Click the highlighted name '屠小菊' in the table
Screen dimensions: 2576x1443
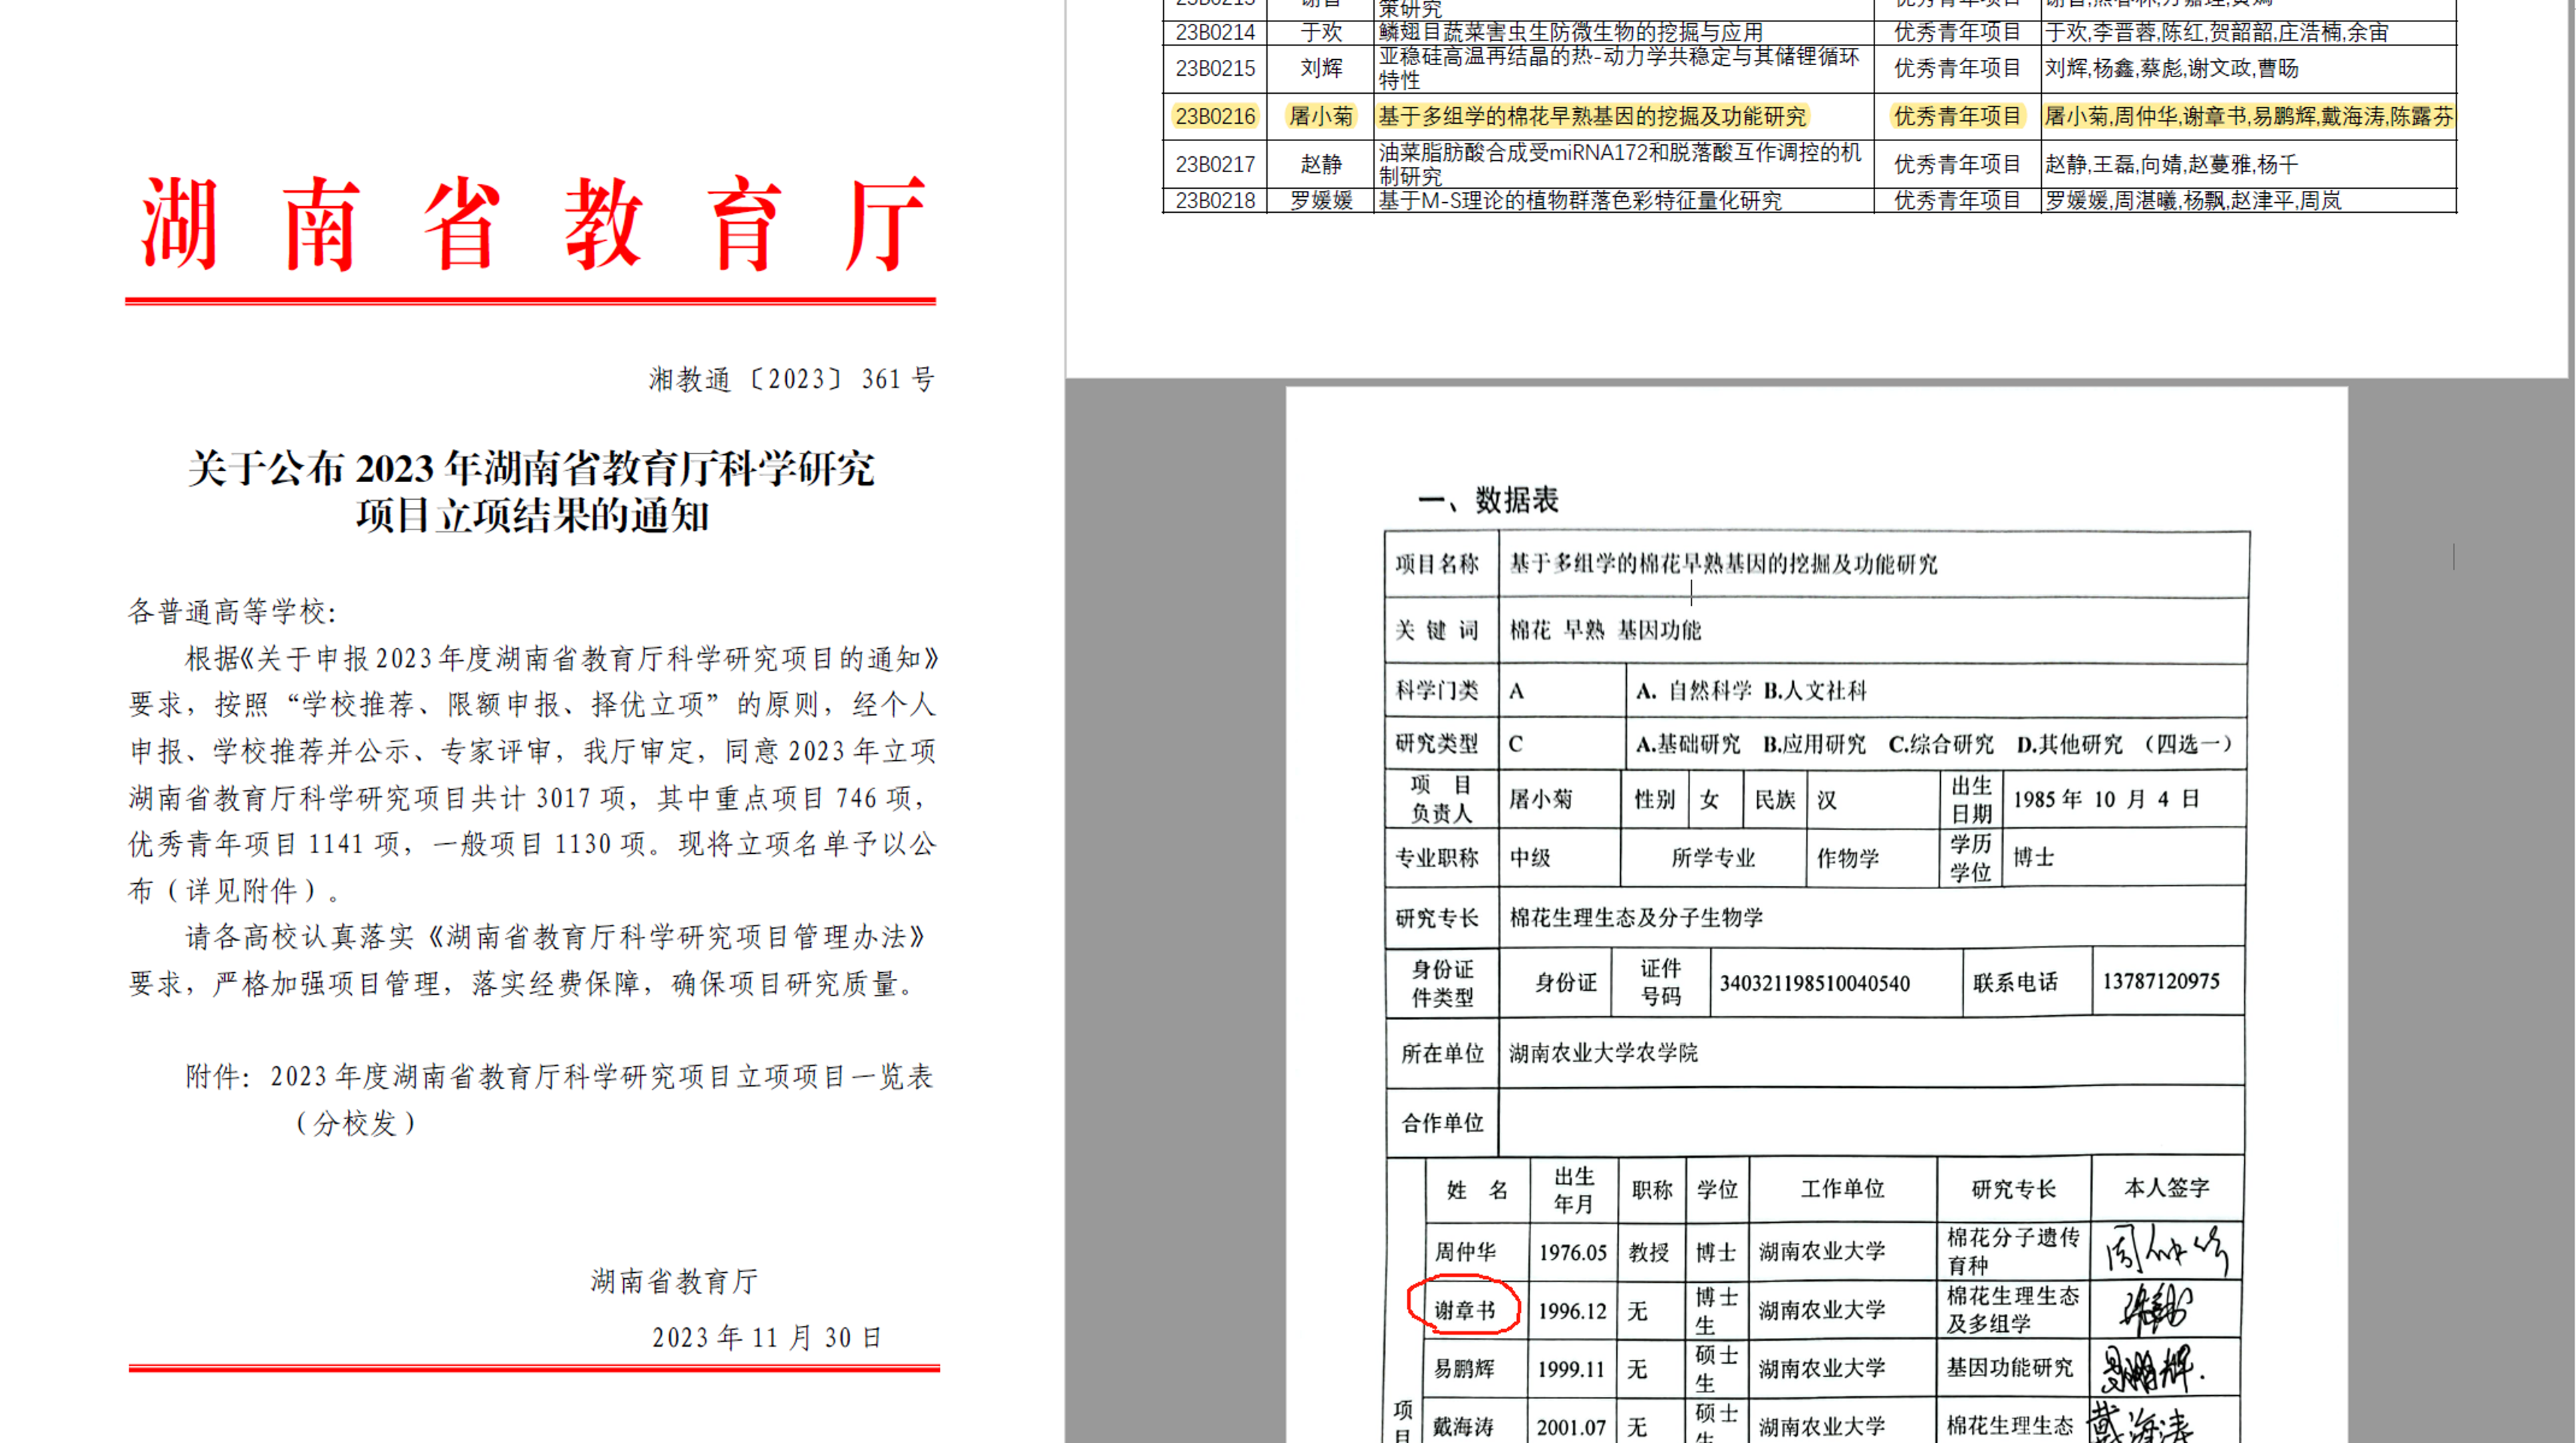tap(1321, 116)
